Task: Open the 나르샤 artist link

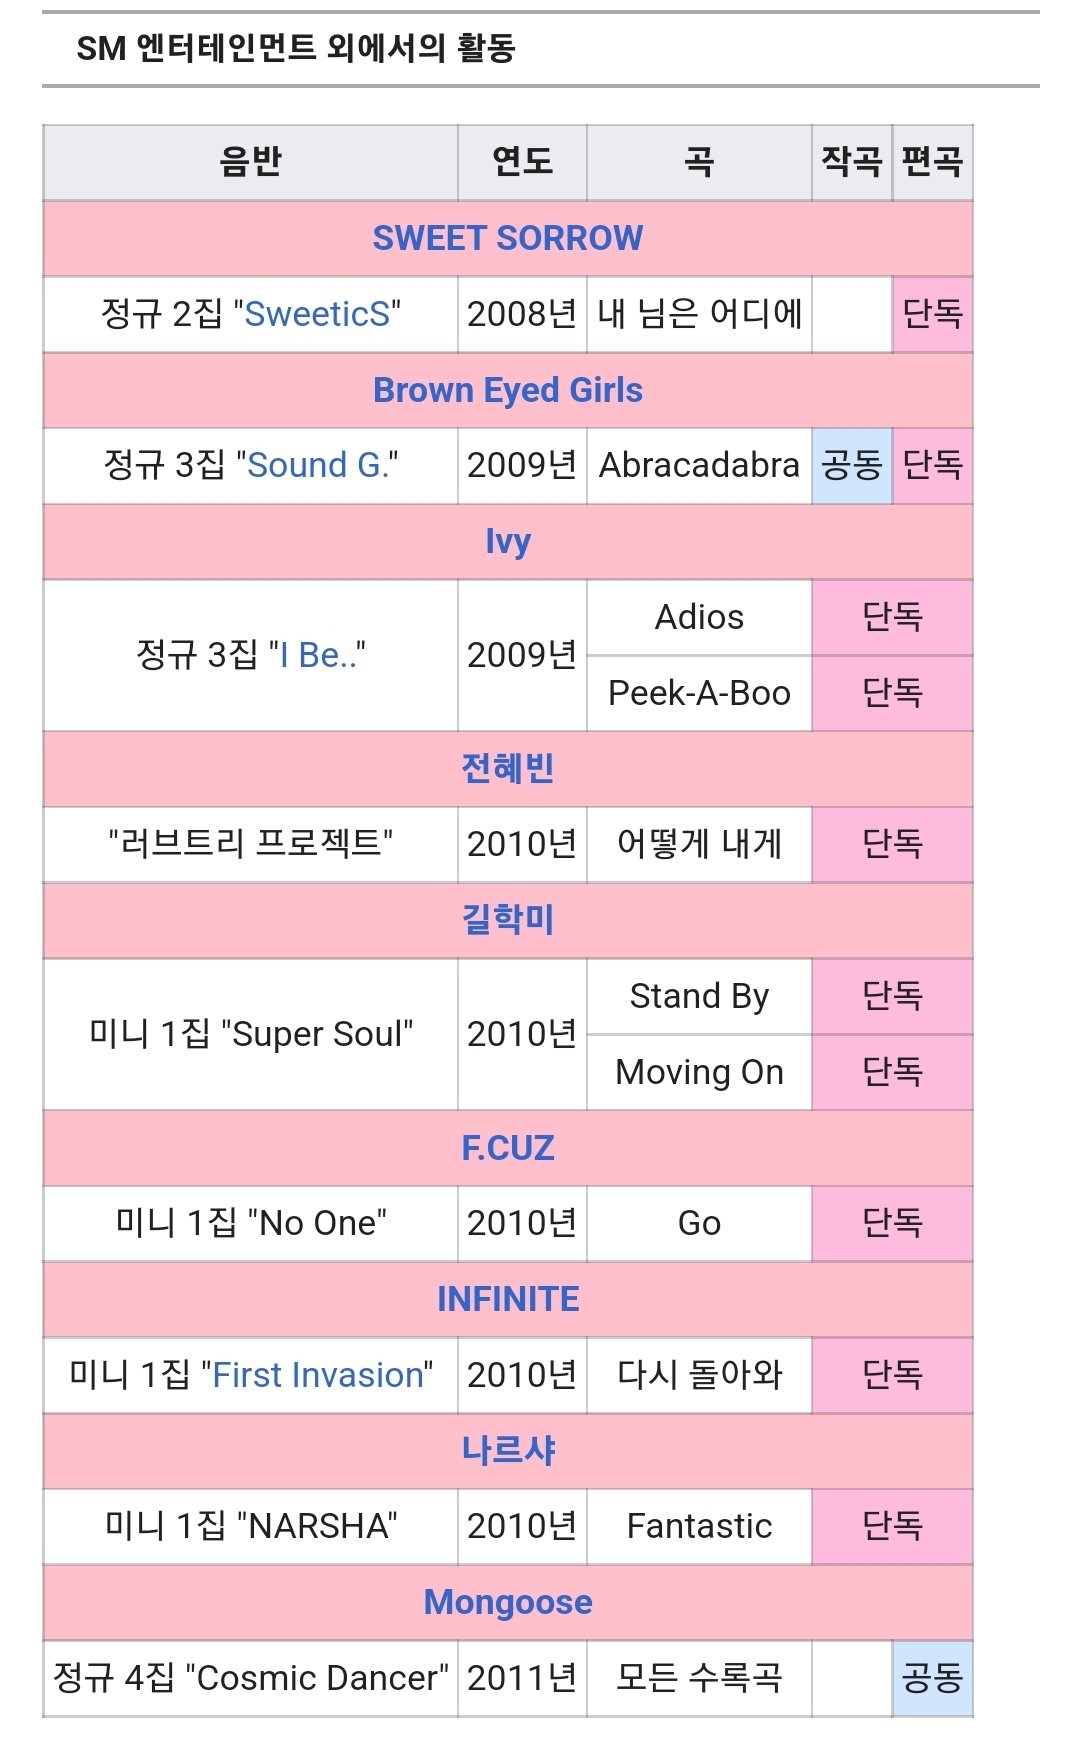Action: (507, 1450)
